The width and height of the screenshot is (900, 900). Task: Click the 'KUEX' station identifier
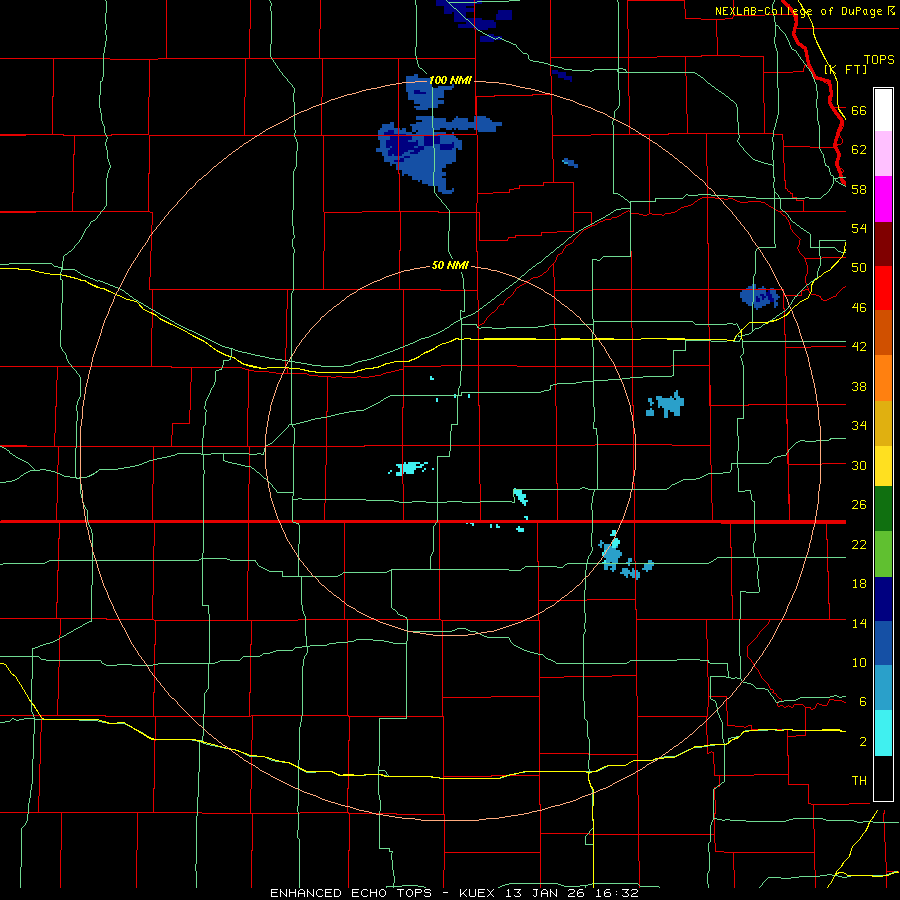coord(476,893)
